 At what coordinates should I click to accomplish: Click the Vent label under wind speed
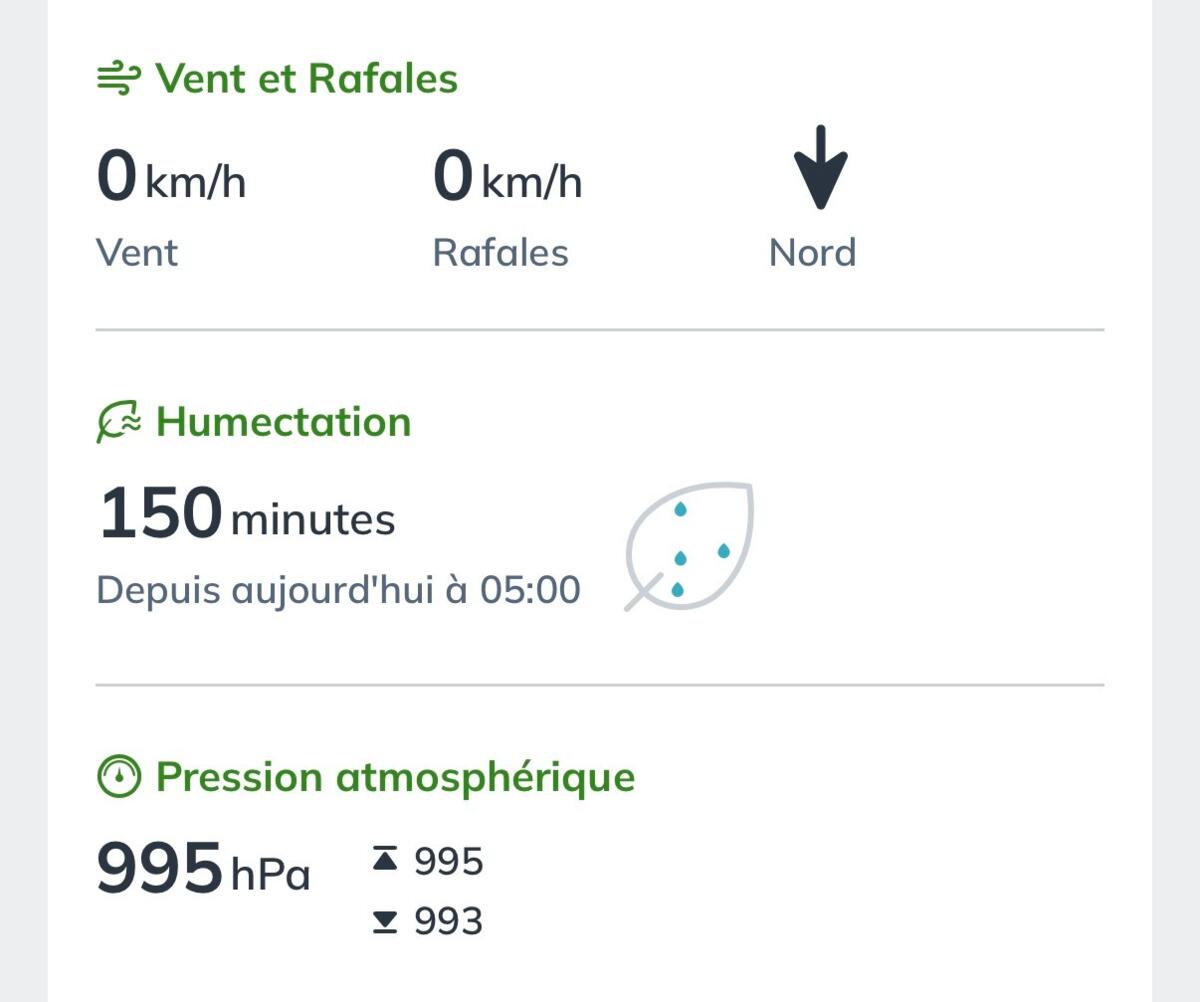[137, 252]
